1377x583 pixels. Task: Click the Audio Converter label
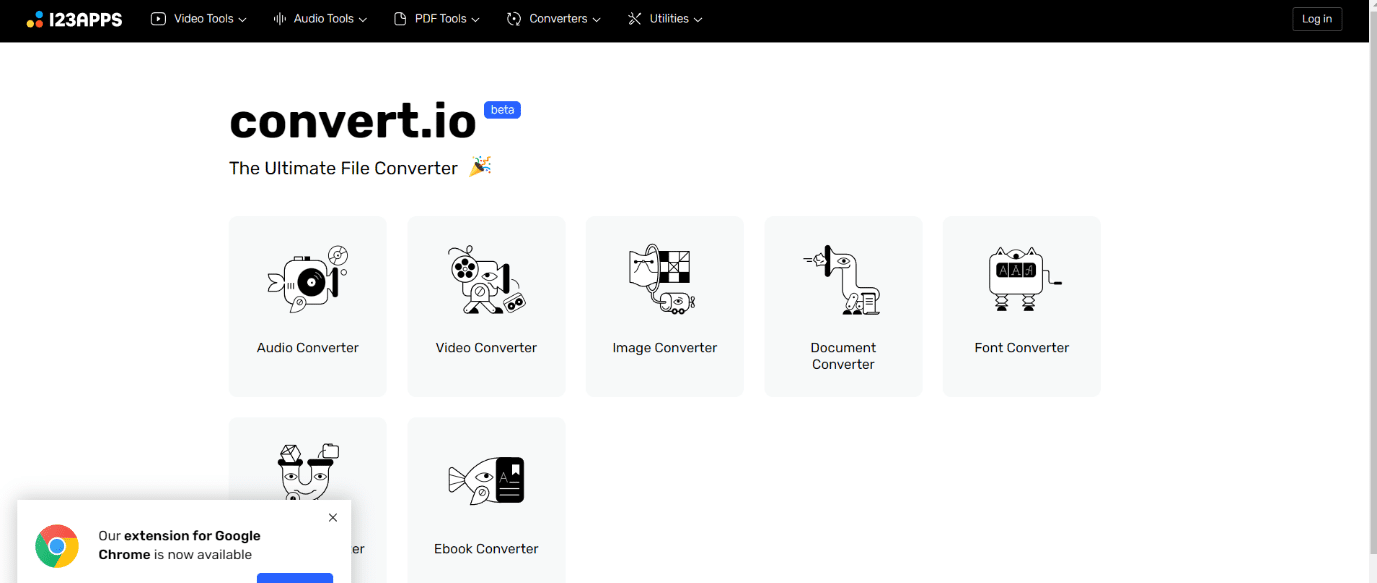click(x=308, y=348)
